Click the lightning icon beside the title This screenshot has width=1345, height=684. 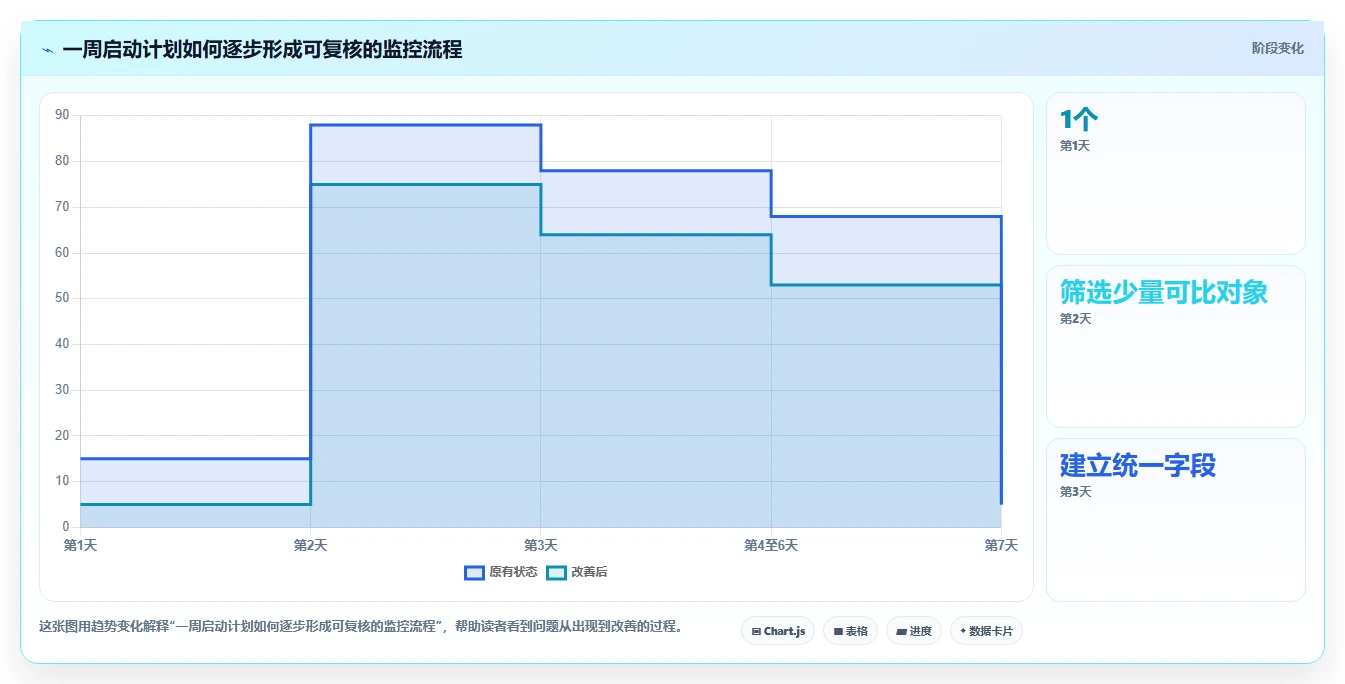point(47,50)
